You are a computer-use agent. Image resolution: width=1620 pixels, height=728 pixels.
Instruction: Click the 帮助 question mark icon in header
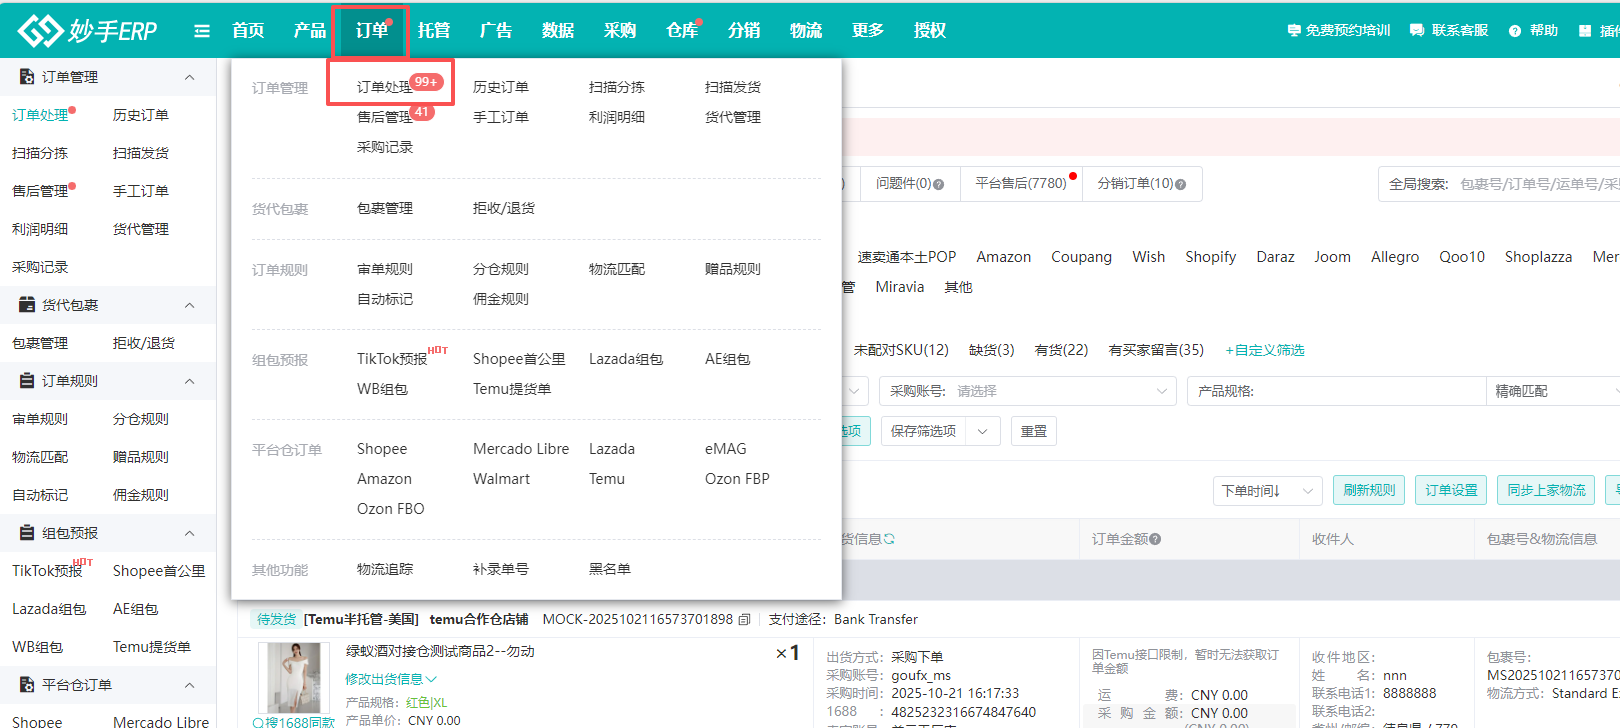(1515, 31)
